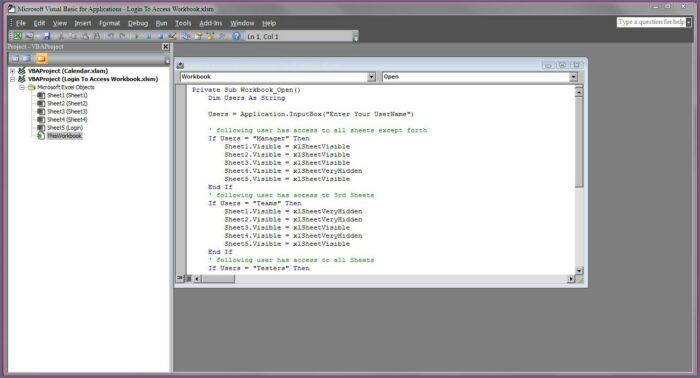
Task: Open Project Explorer from toolbar icon
Action: [x=186, y=36]
